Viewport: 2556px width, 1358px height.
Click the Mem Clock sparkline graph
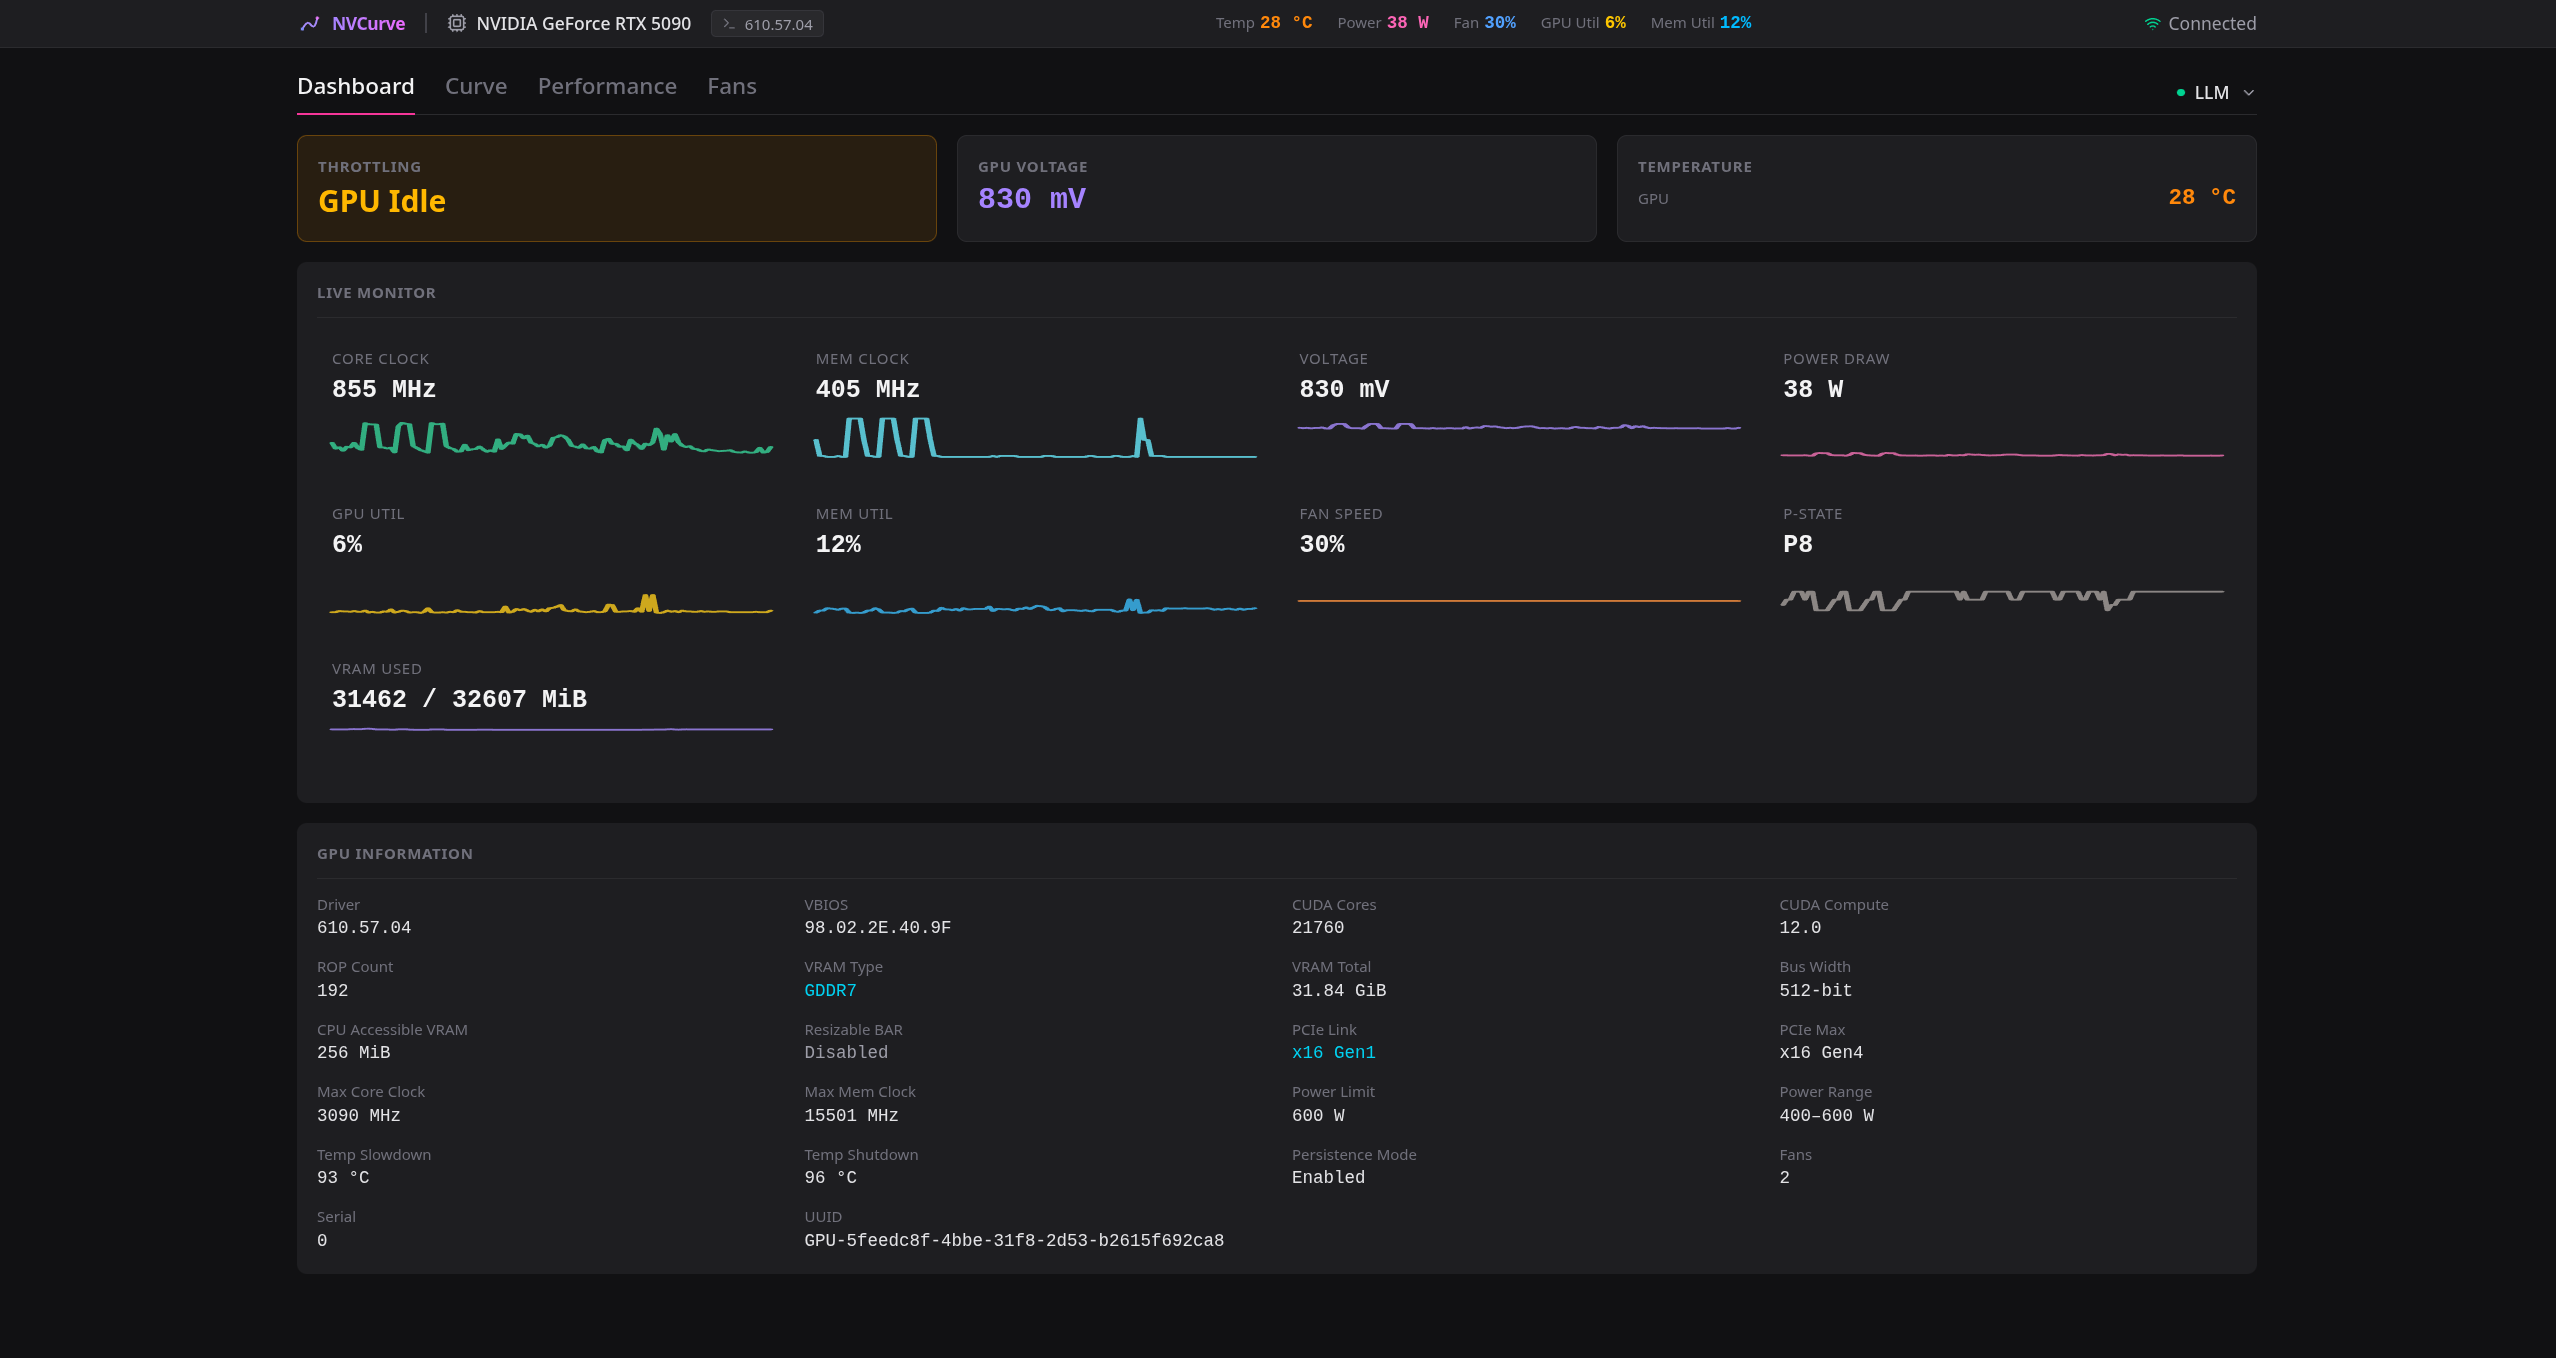(1035, 438)
